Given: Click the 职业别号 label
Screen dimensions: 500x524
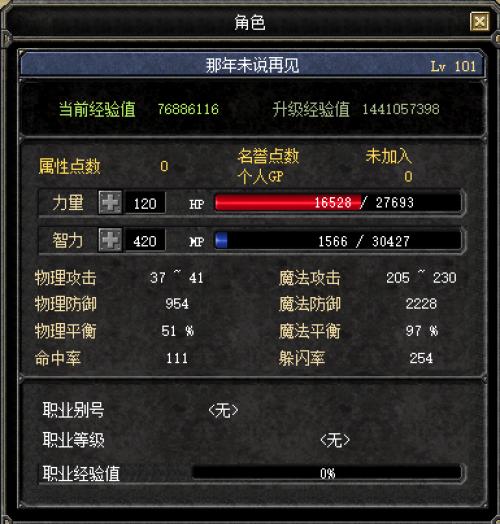Looking at the screenshot, I should point(73,410).
